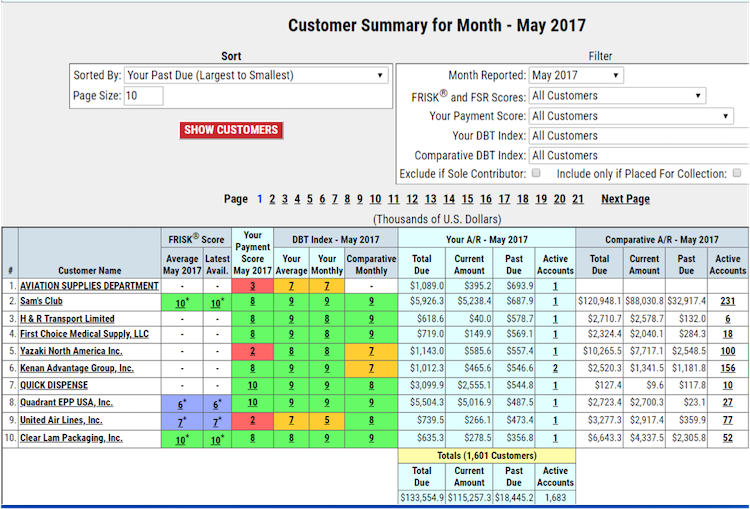Open AVIATION SUPPLIES DEPARTMENT customer link
The width and height of the screenshot is (750, 509).
(89, 286)
